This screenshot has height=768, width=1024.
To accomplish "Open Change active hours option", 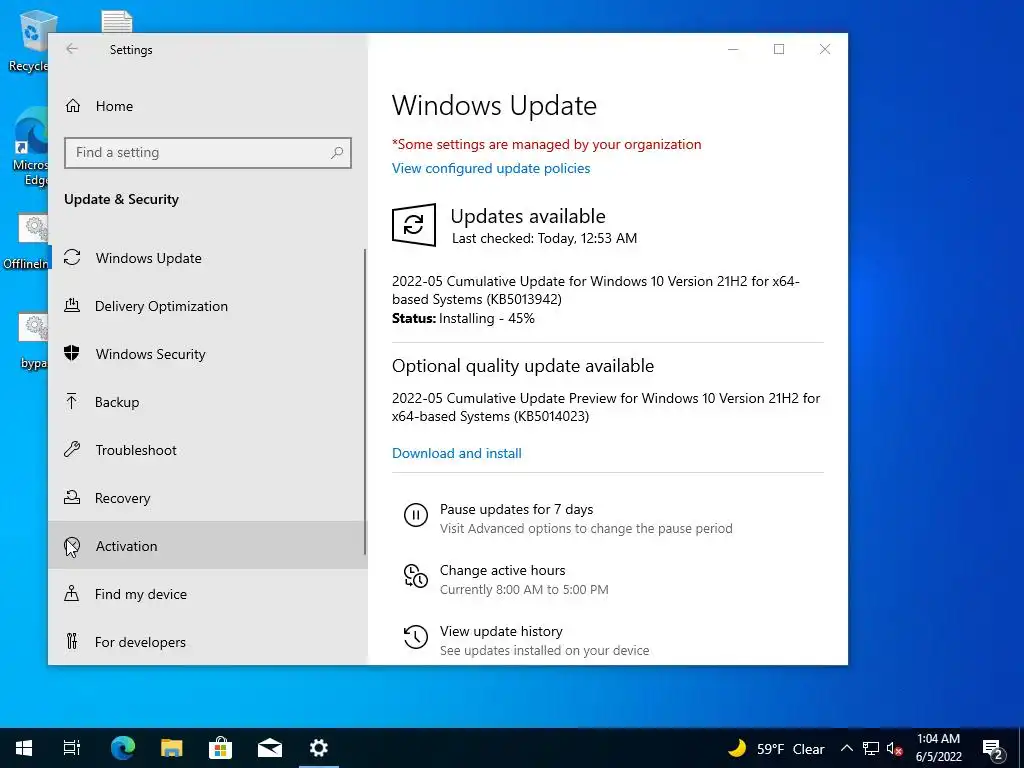I will click(503, 570).
